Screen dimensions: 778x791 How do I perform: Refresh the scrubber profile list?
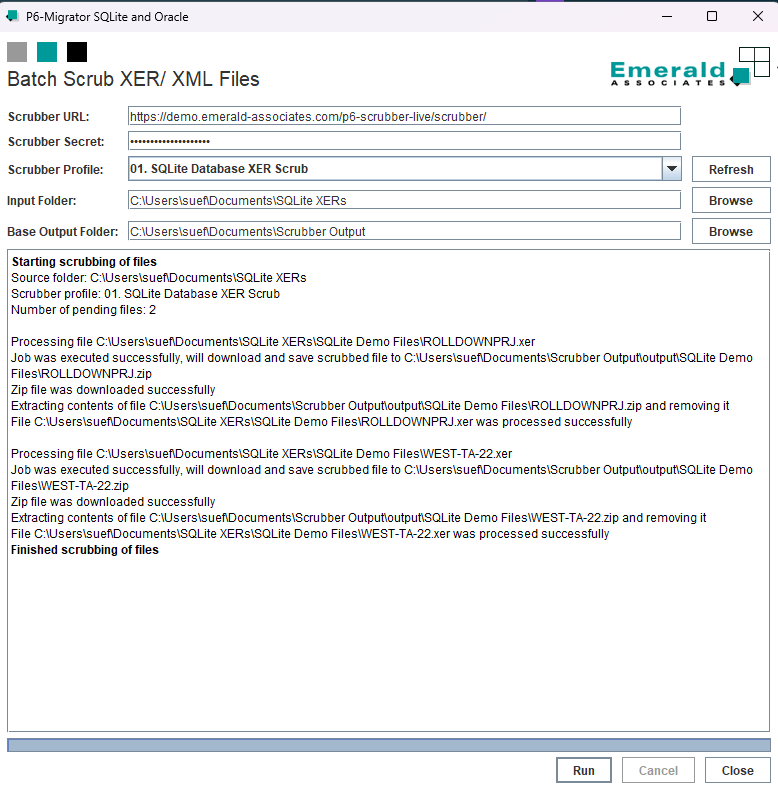[x=731, y=169]
